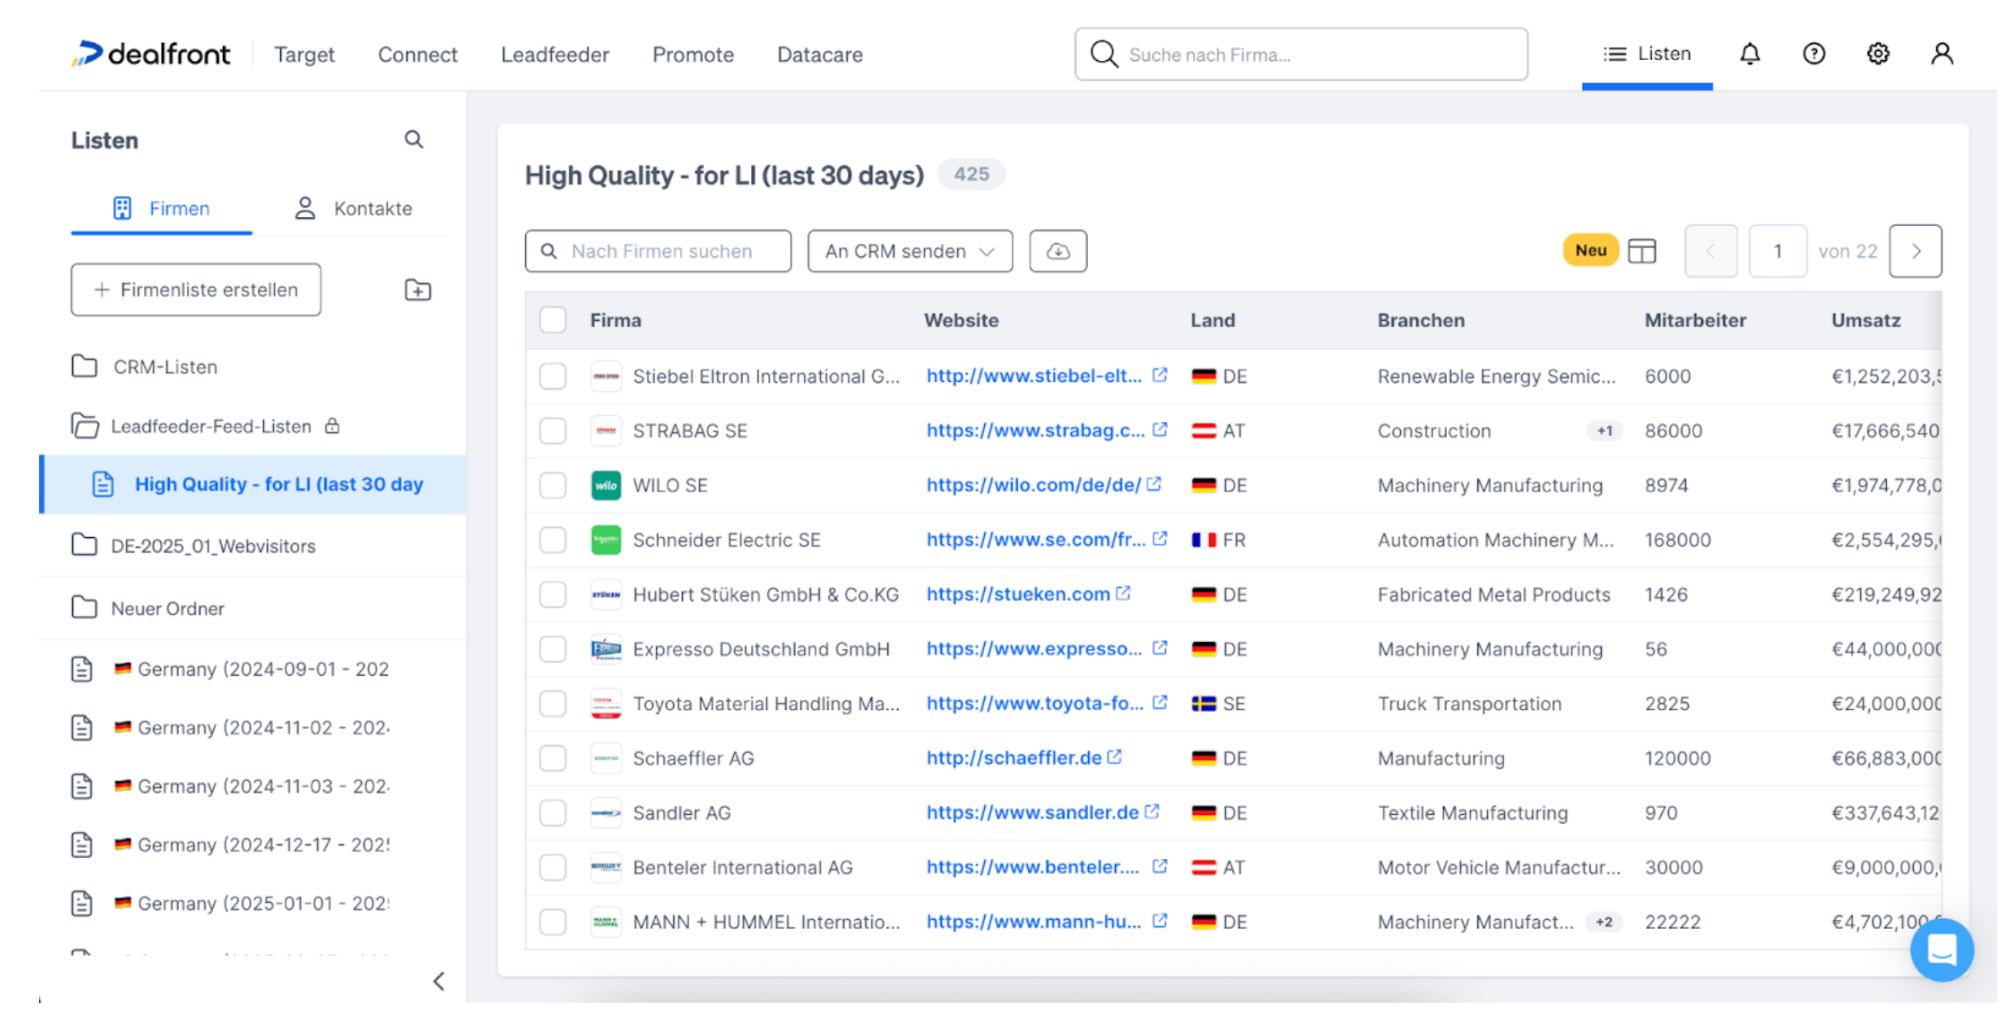The image size is (2004, 1012).
Task: Focus the Suche nach Firma search field
Action: (1301, 54)
